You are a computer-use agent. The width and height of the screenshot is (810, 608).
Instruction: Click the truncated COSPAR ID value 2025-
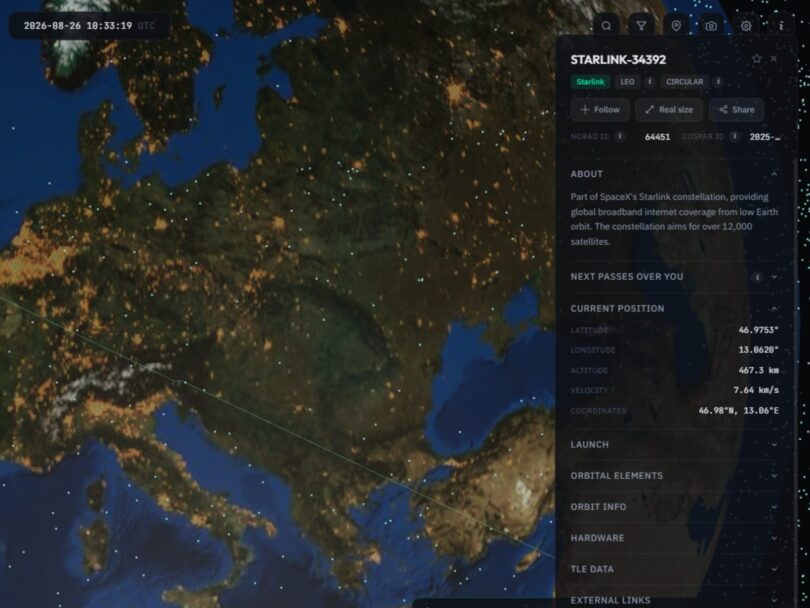[x=765, y=137]
